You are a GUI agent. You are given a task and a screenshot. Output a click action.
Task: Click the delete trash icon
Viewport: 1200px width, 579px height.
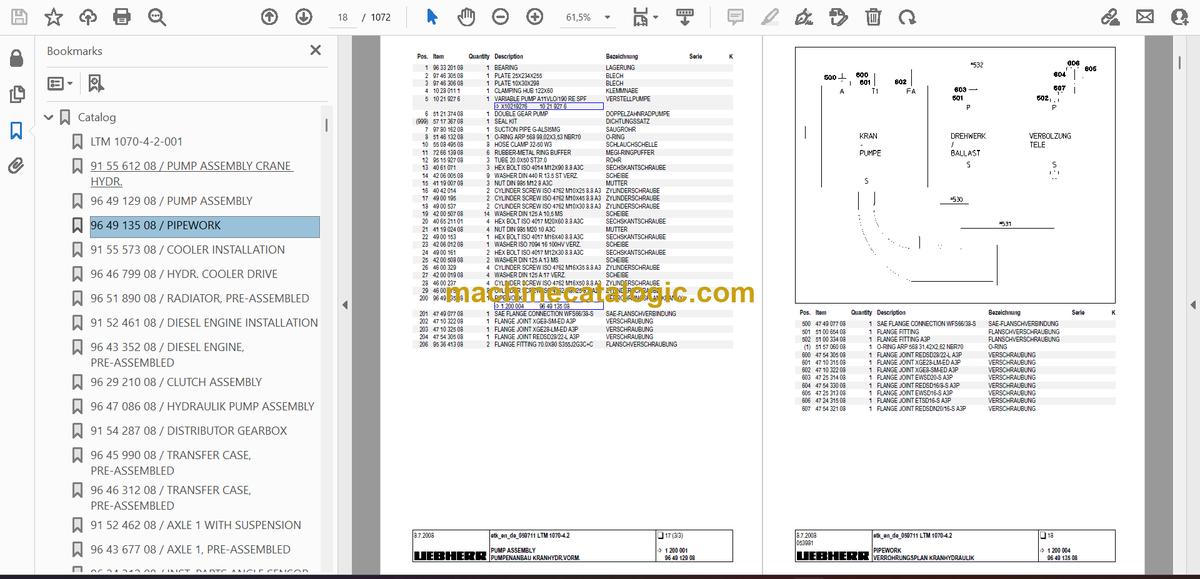point(873,17)
